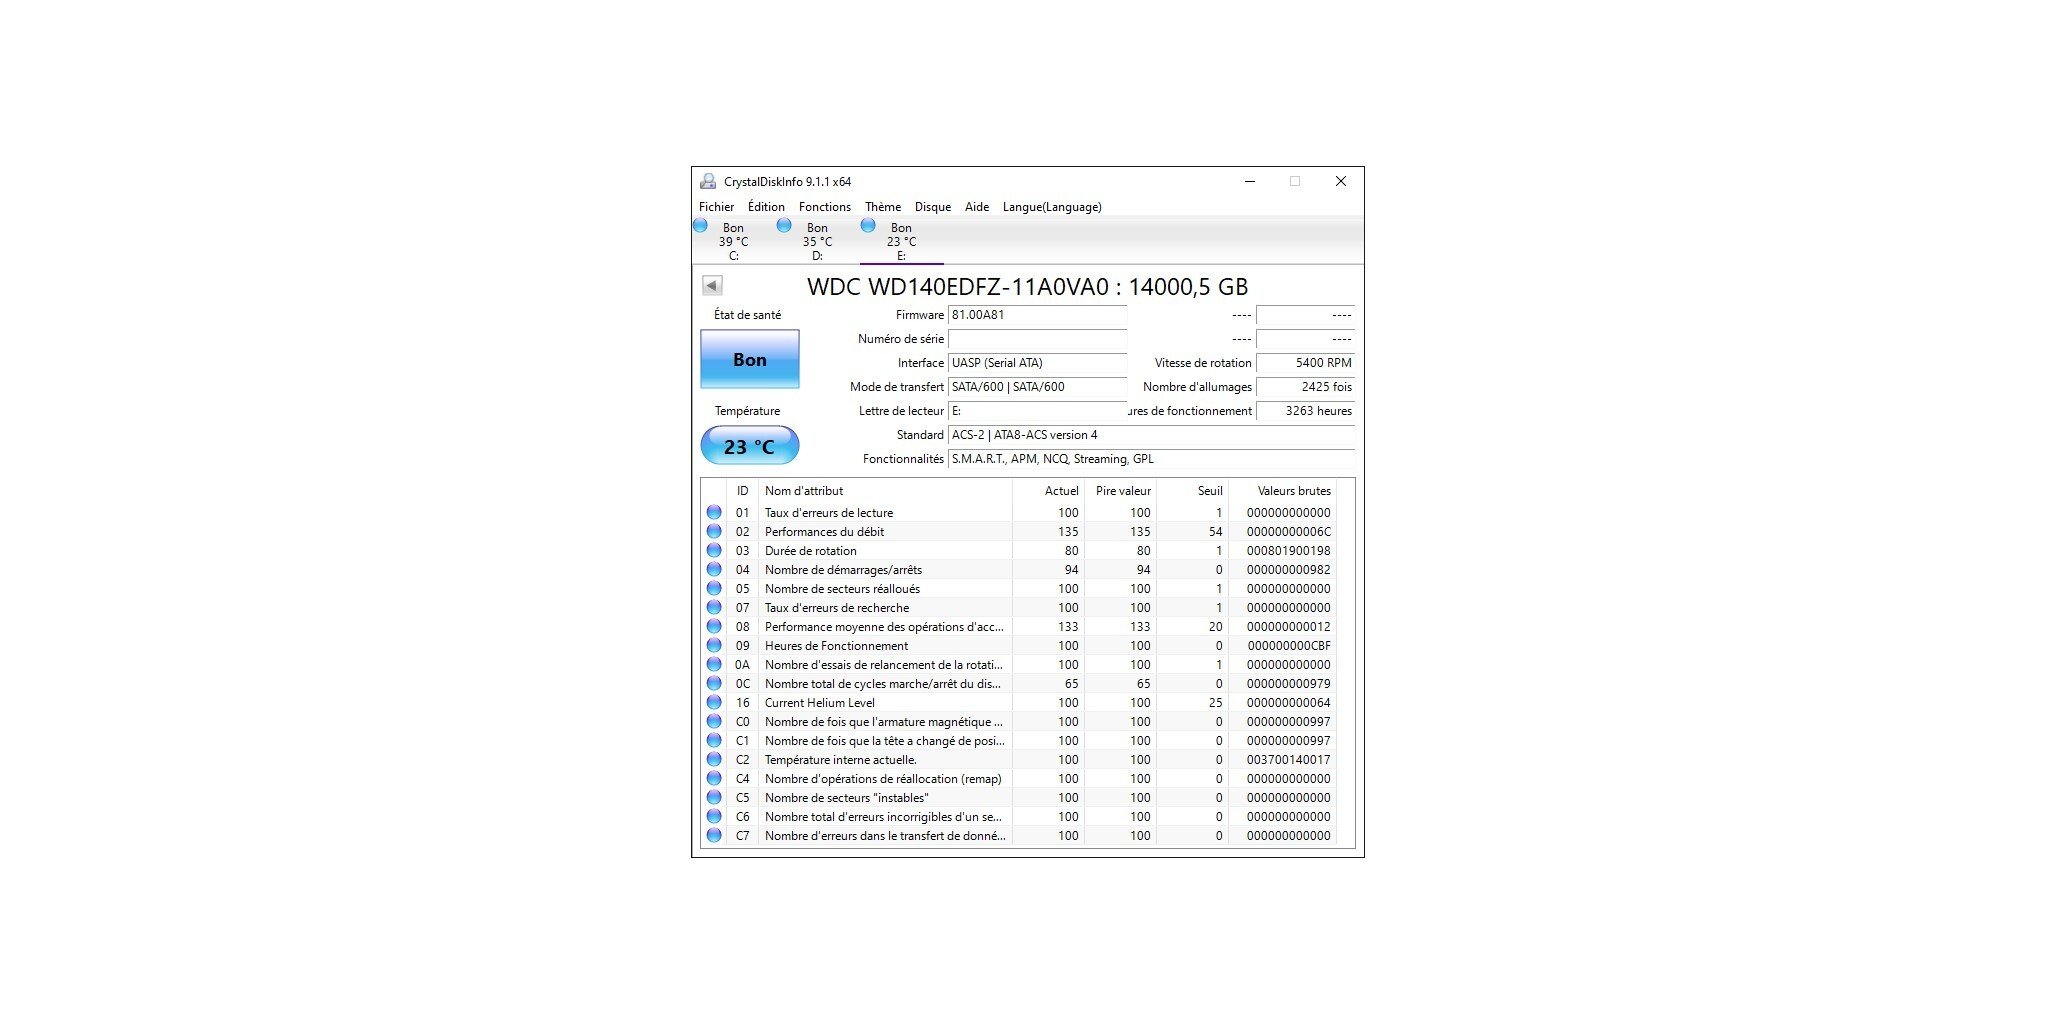
Task: Click the Pire valeur column header
Action: click(1121, 491)
